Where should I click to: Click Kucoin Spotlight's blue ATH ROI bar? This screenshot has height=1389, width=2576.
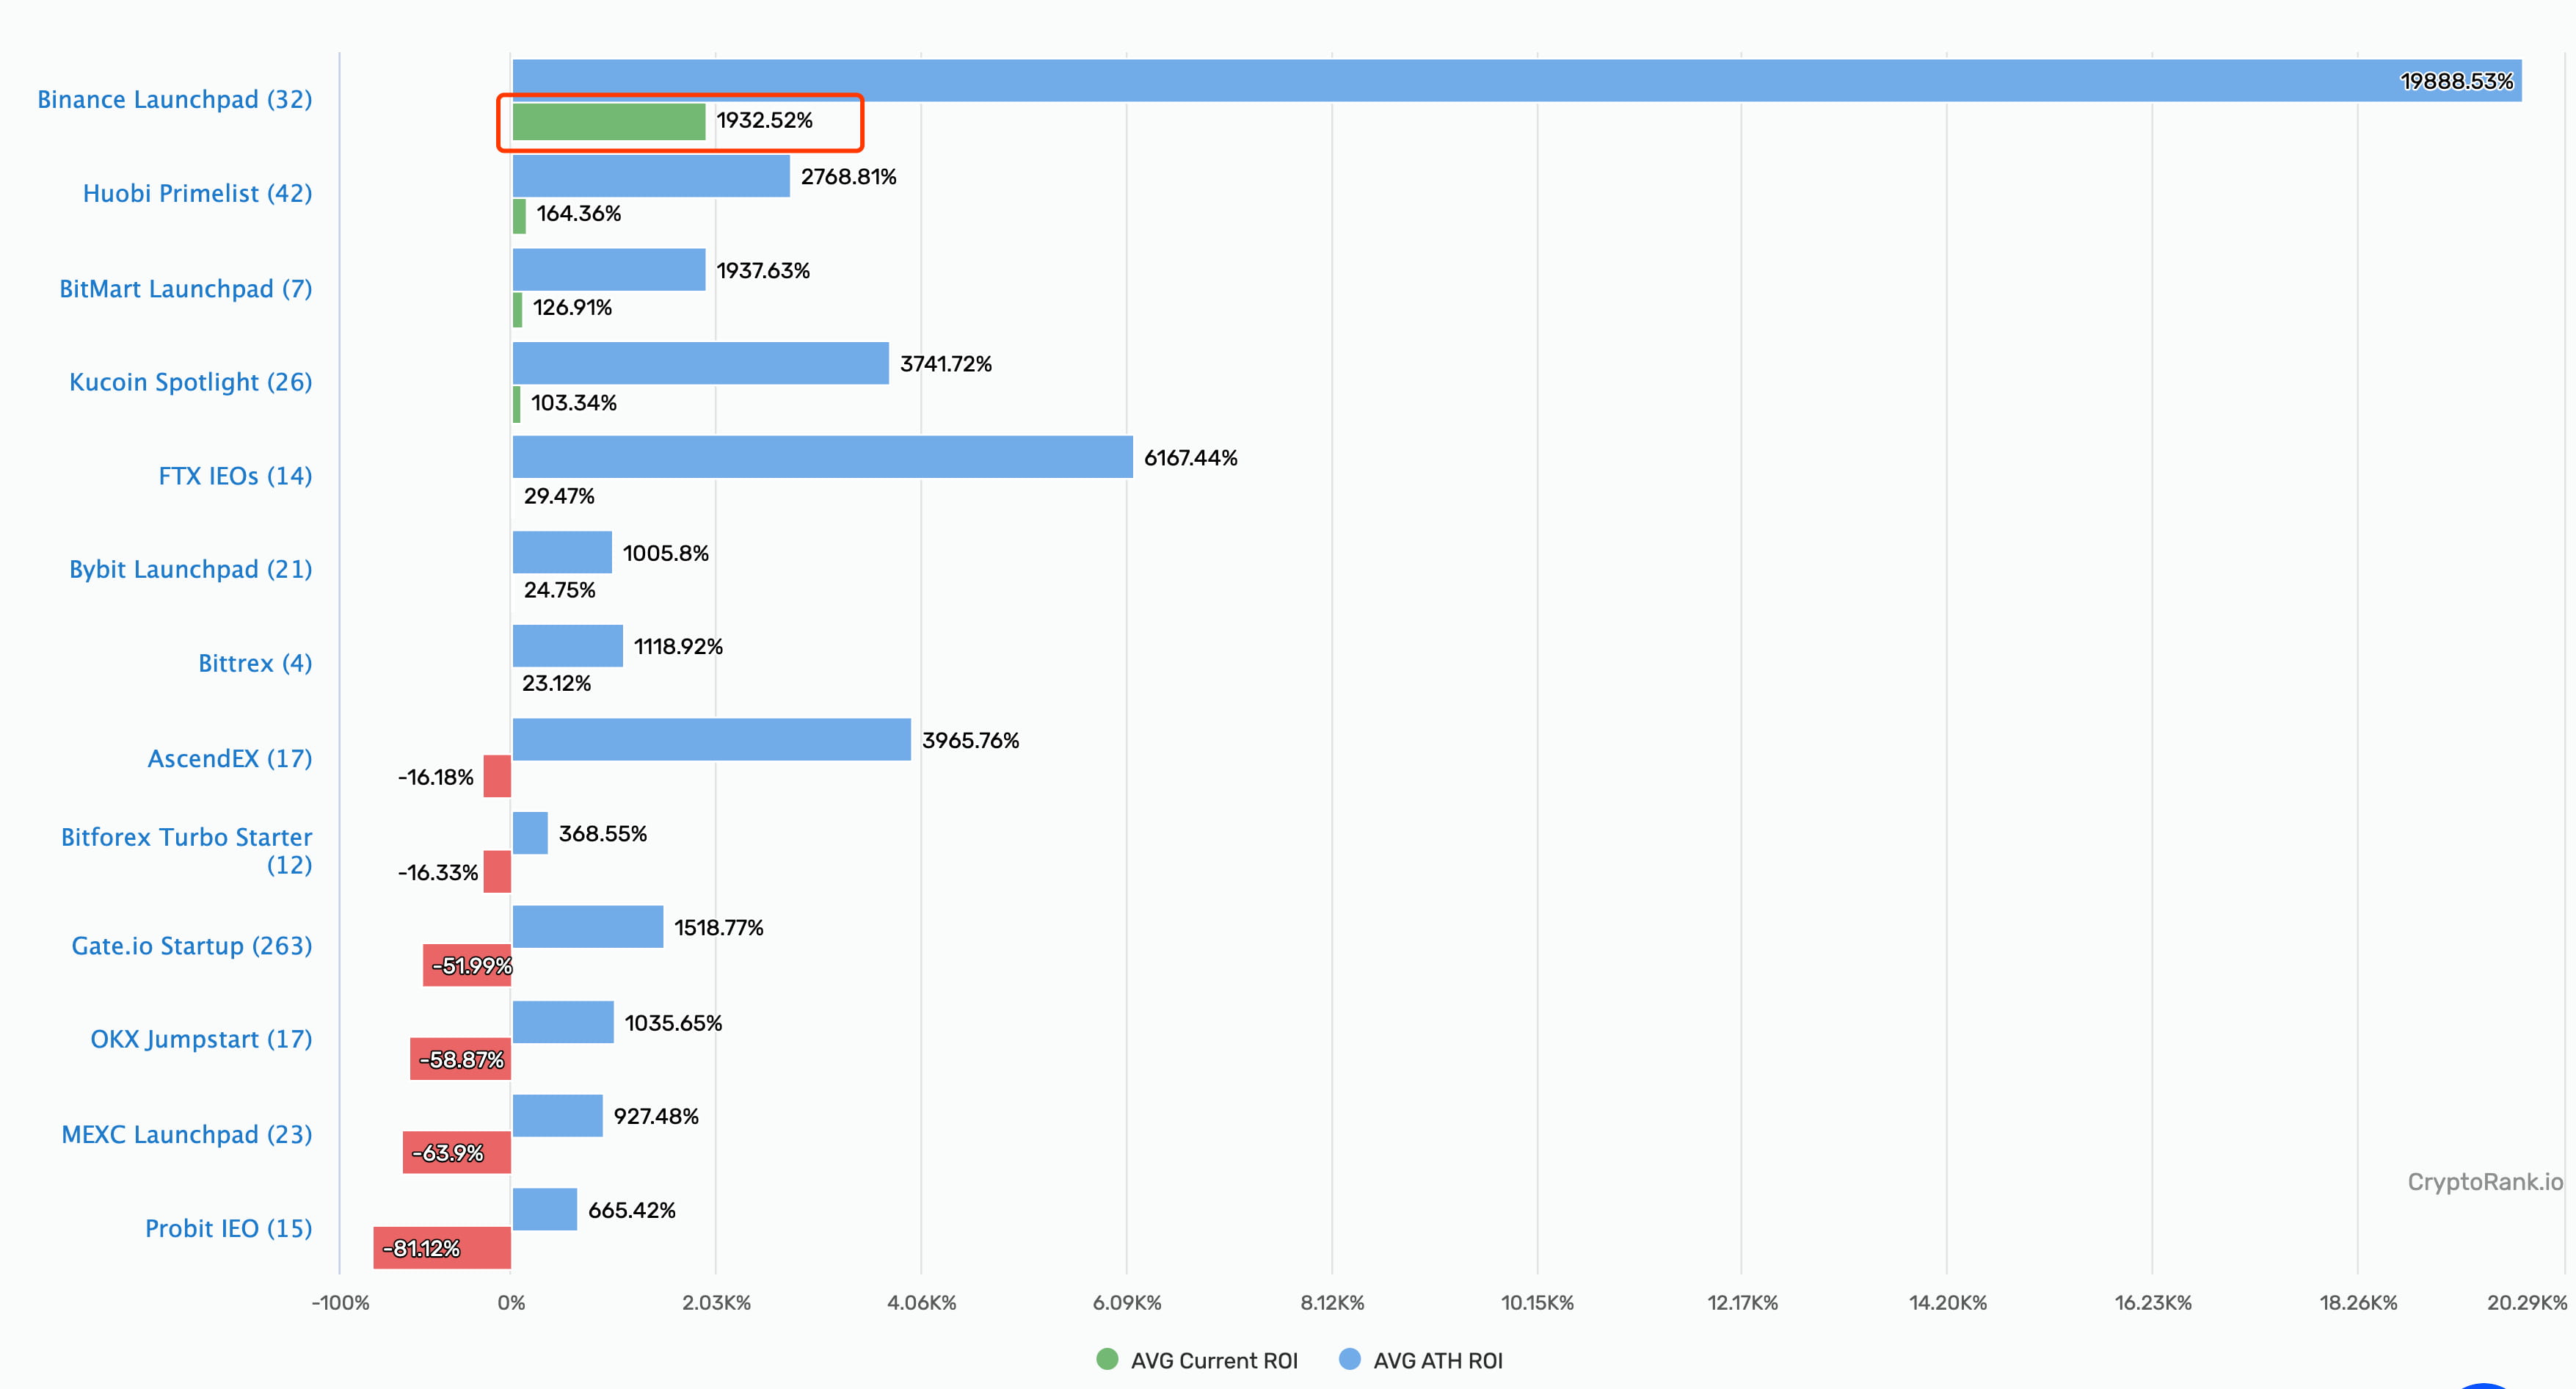[x=700, y=363]
